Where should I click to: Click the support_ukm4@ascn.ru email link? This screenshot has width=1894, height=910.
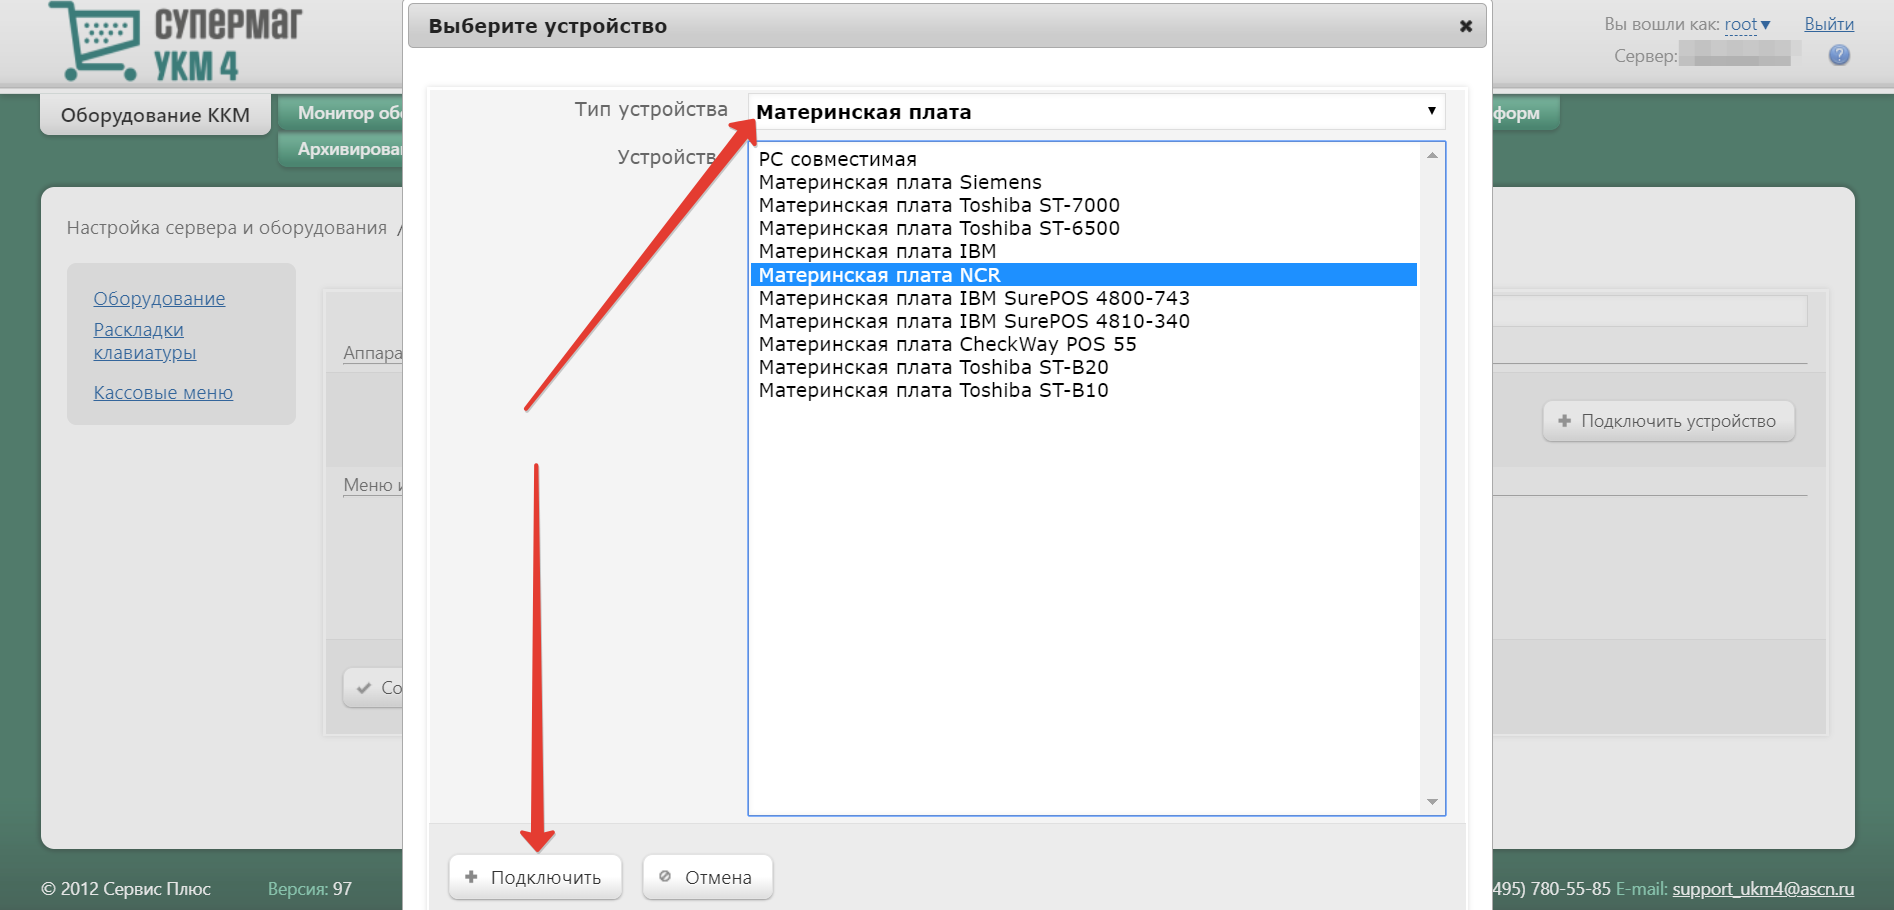coord(1763,888)
